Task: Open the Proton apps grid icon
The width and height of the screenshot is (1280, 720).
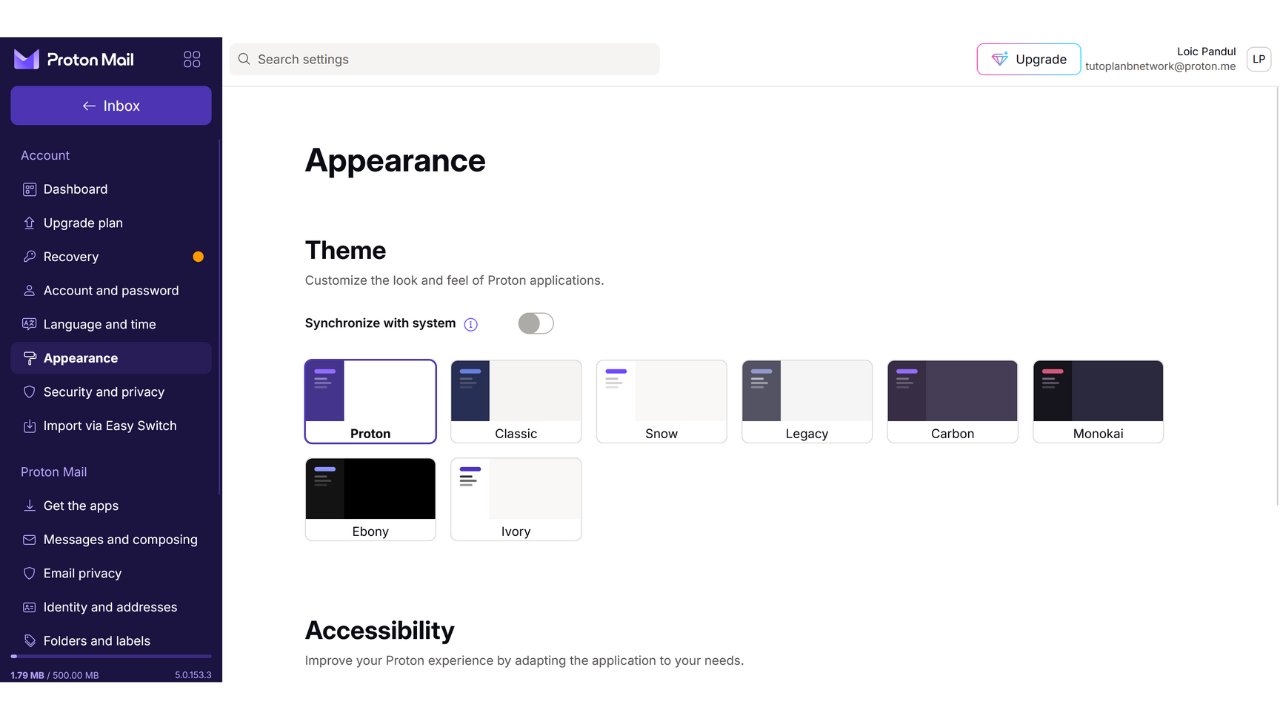Action: [192, 59]
